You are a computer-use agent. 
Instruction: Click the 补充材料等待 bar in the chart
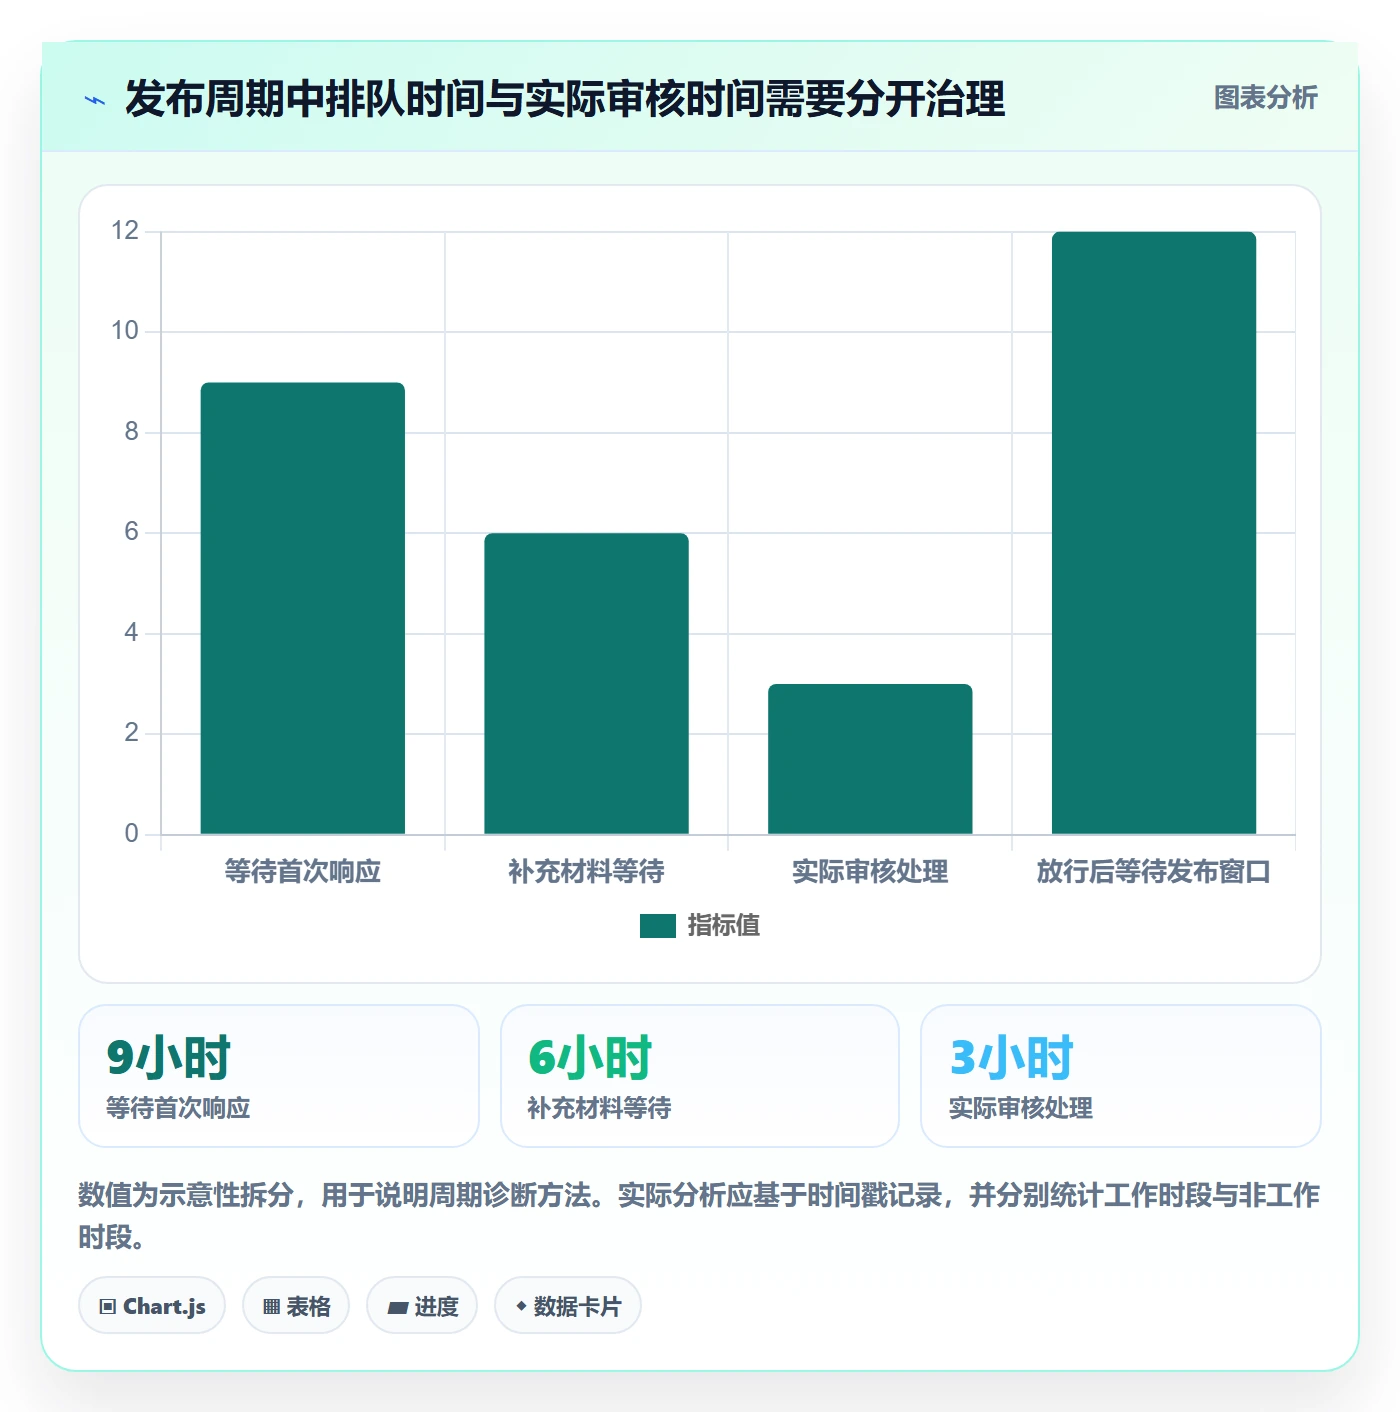(587, 684)
